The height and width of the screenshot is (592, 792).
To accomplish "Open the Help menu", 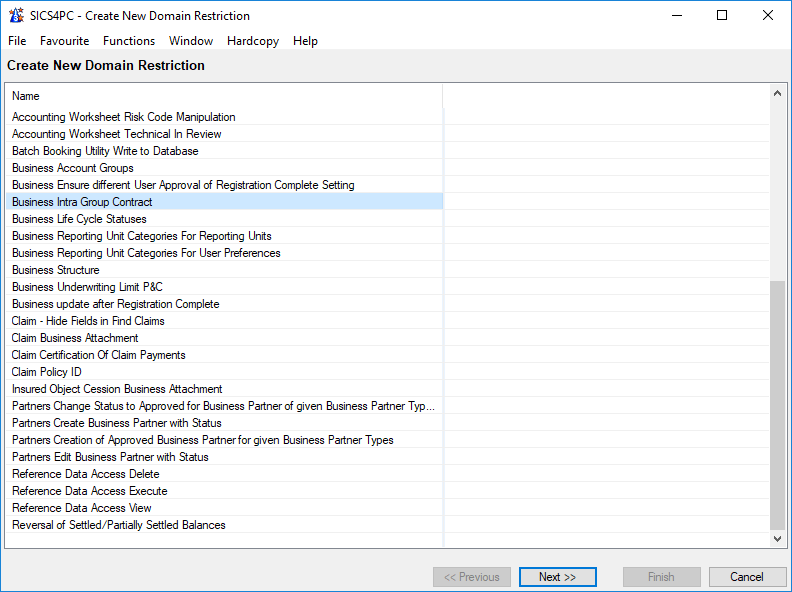I will [x=305, y=41].
